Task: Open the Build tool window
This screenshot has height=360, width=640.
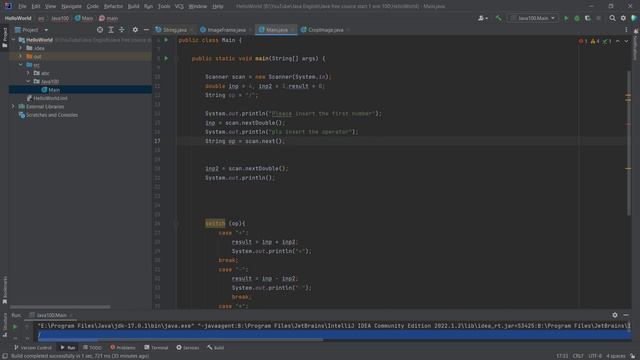Action: [216, 348]
